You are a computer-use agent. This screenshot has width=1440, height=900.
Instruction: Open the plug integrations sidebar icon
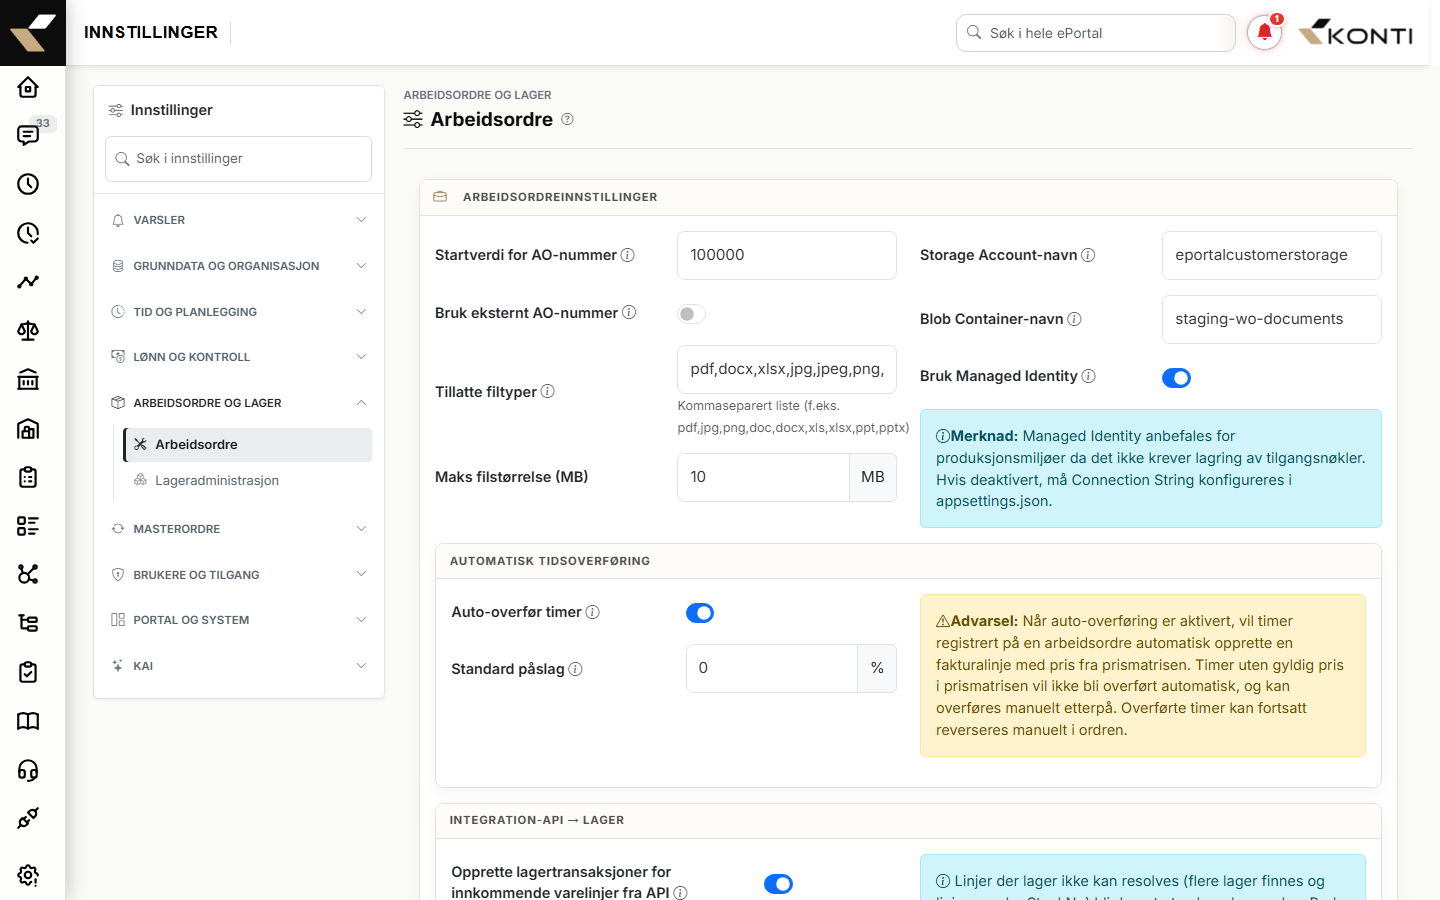click(x=28, y=818)
